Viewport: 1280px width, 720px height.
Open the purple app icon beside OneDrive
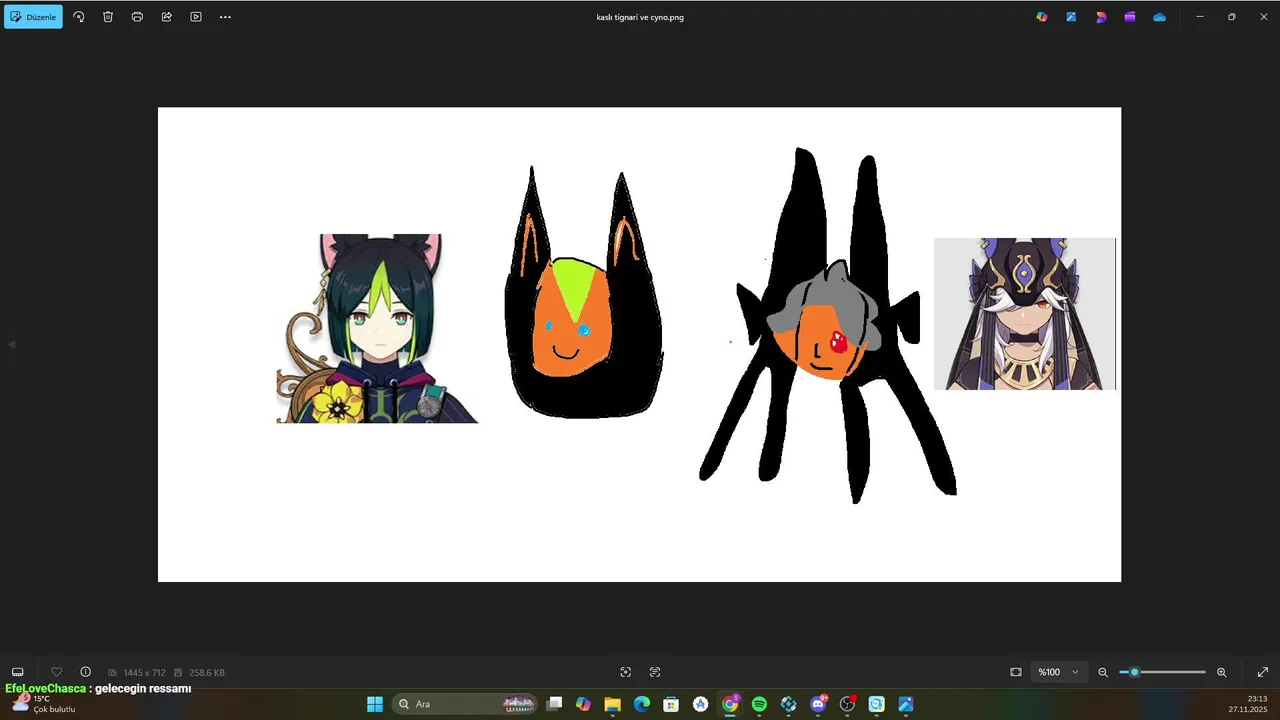[x=1130, y=17]
